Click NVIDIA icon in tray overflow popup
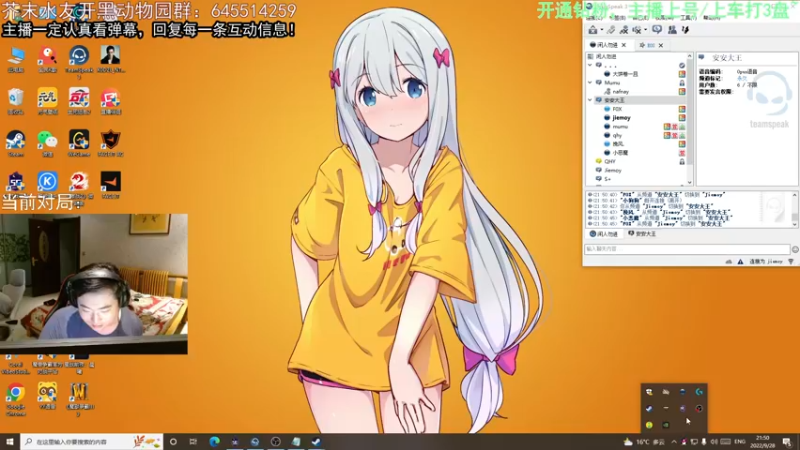 tap(666, 425)
